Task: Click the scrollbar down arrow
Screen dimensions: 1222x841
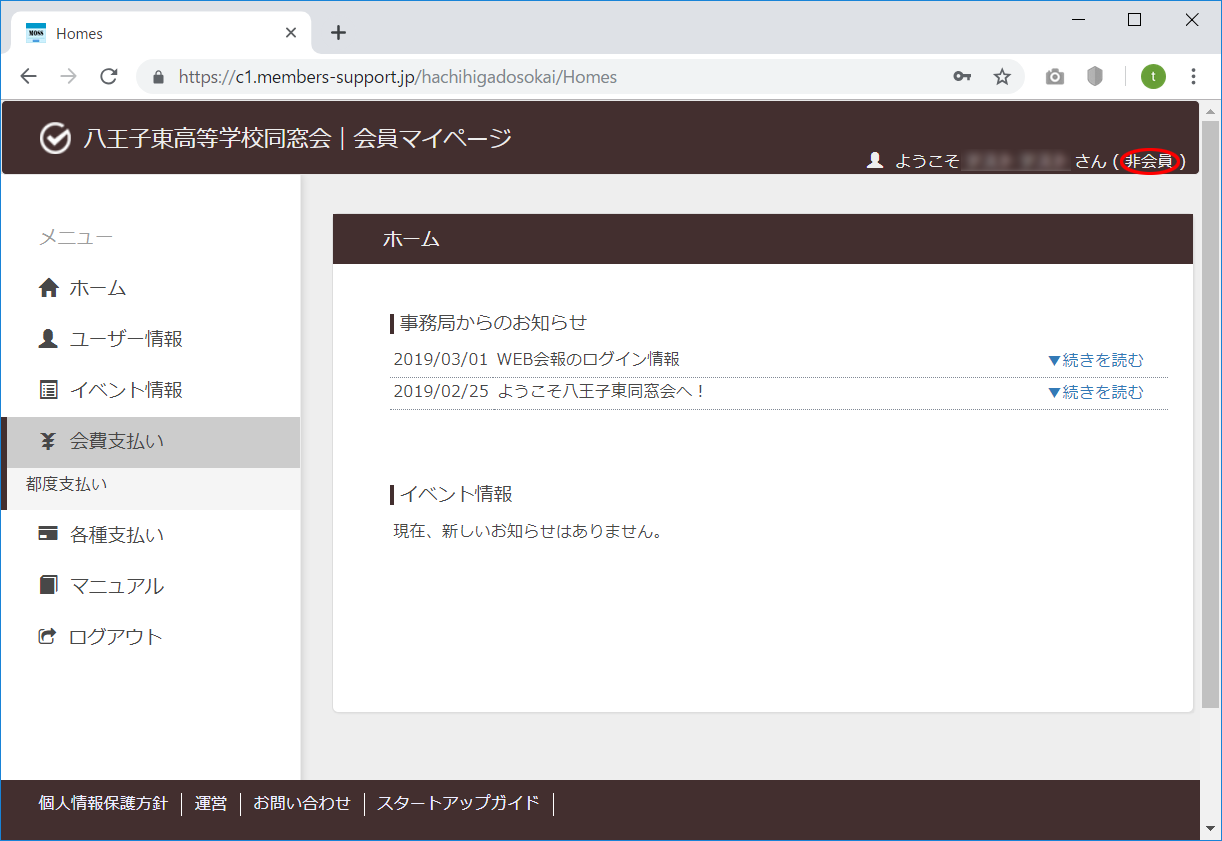Action: 1211,828
